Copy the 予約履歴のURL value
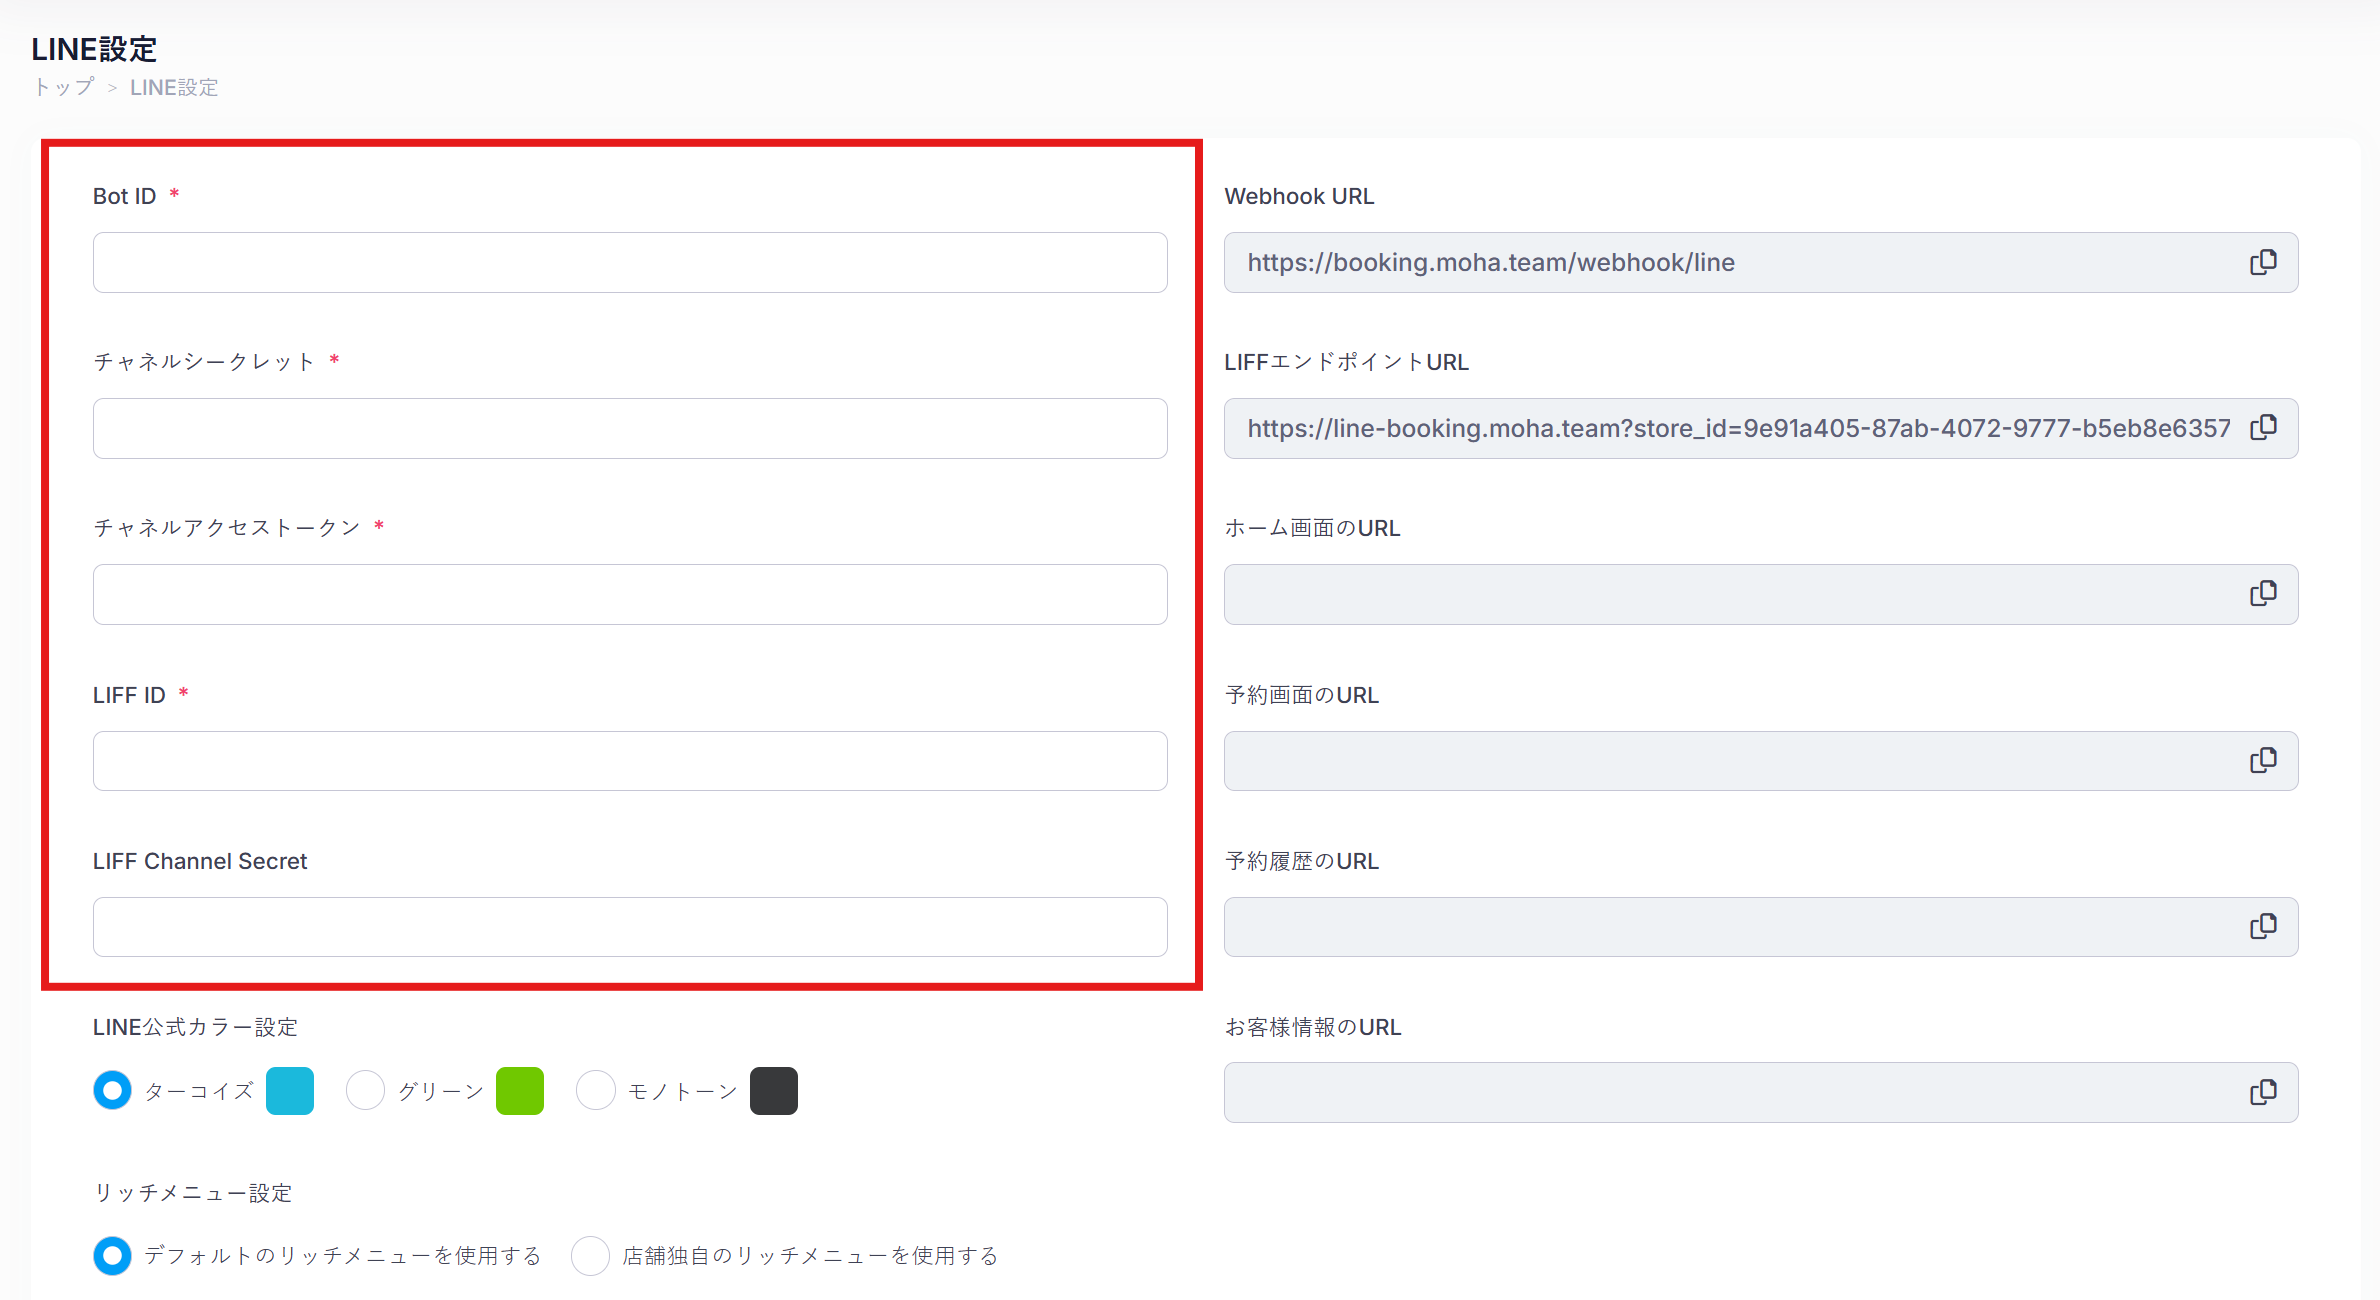This screenshot has width=2380, height=1300. pos(2263,927)
